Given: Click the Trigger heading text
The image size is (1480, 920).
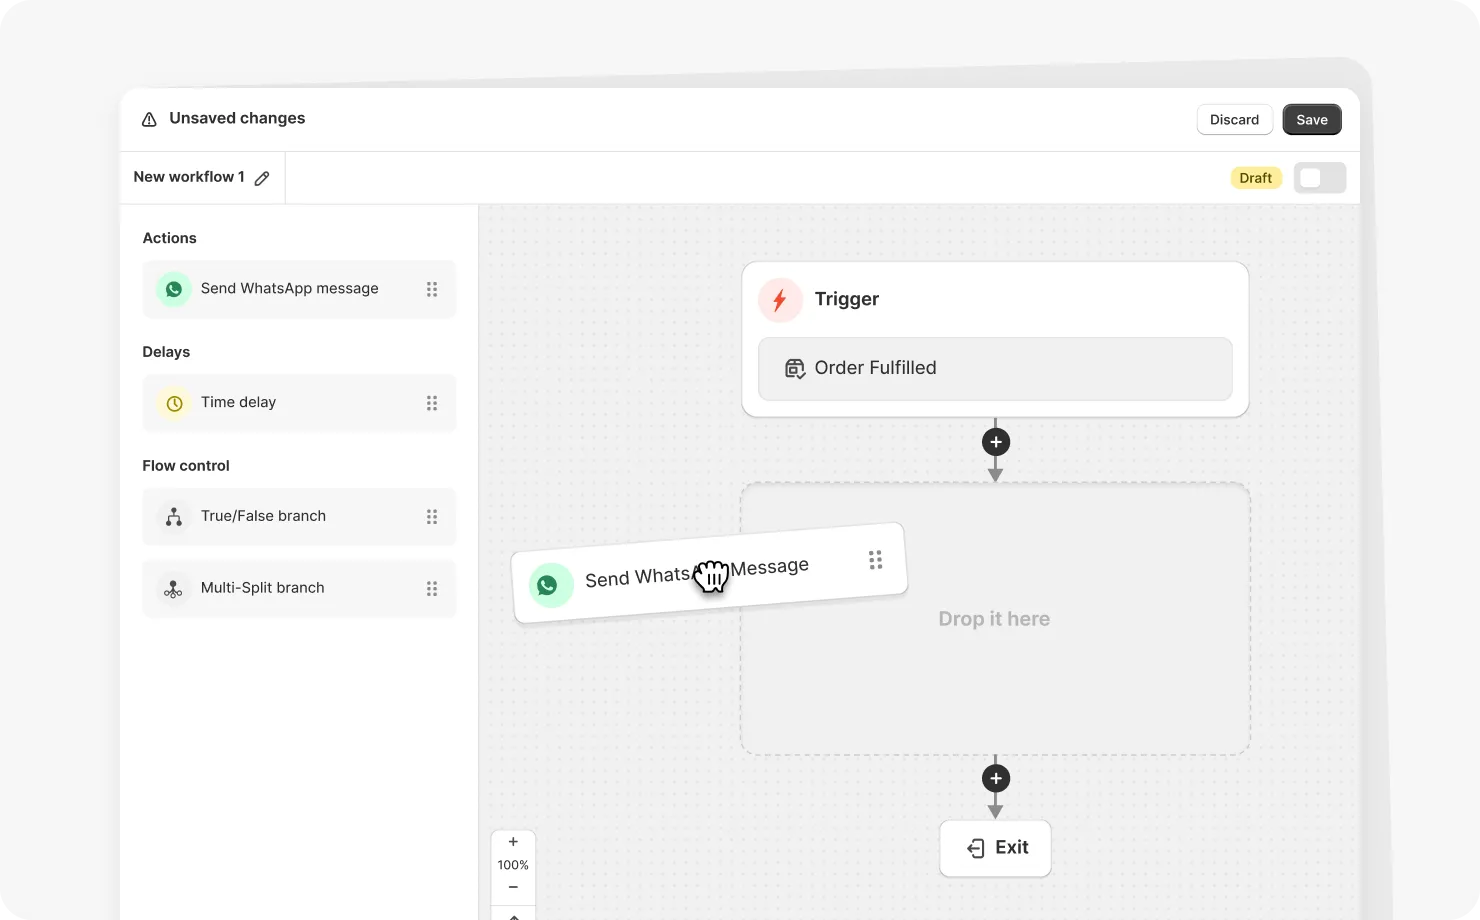Looking at the screenshot, I should (847, 299).
